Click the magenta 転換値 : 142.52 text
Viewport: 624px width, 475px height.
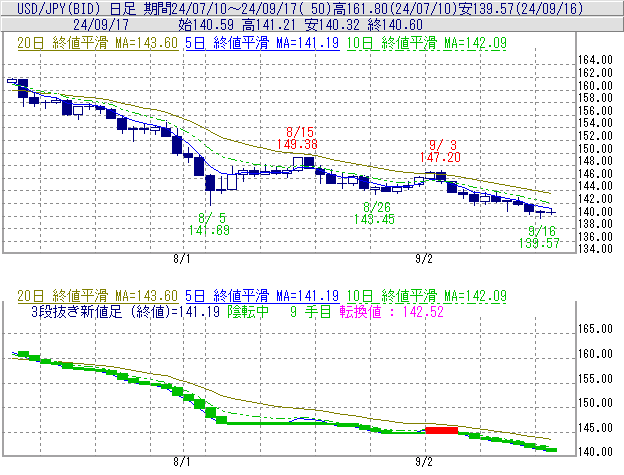[x=392, y=311]
